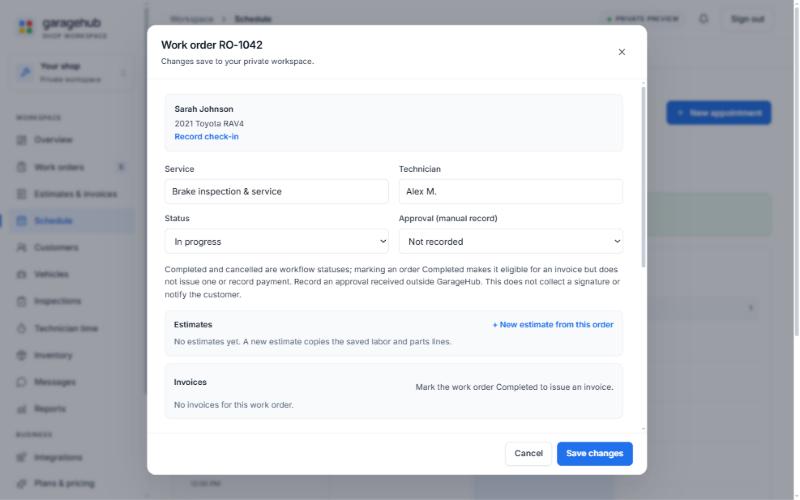800x500 pixels.
Task: Click the dialog's vertical scrollbar
Action: click(x=643, y=177)
